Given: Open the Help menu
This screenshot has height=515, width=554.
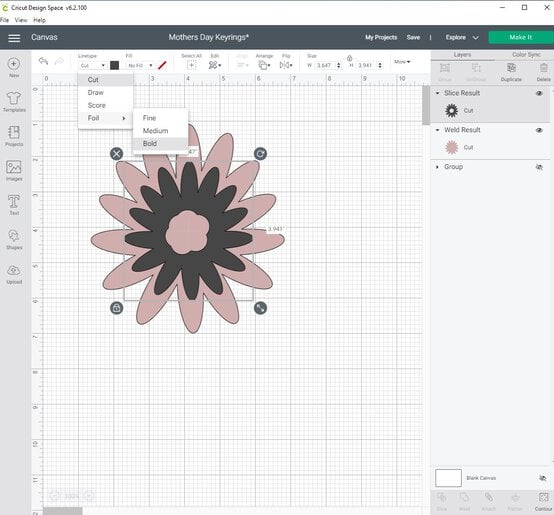Looking at the screenshot, I should pos(39,20).
